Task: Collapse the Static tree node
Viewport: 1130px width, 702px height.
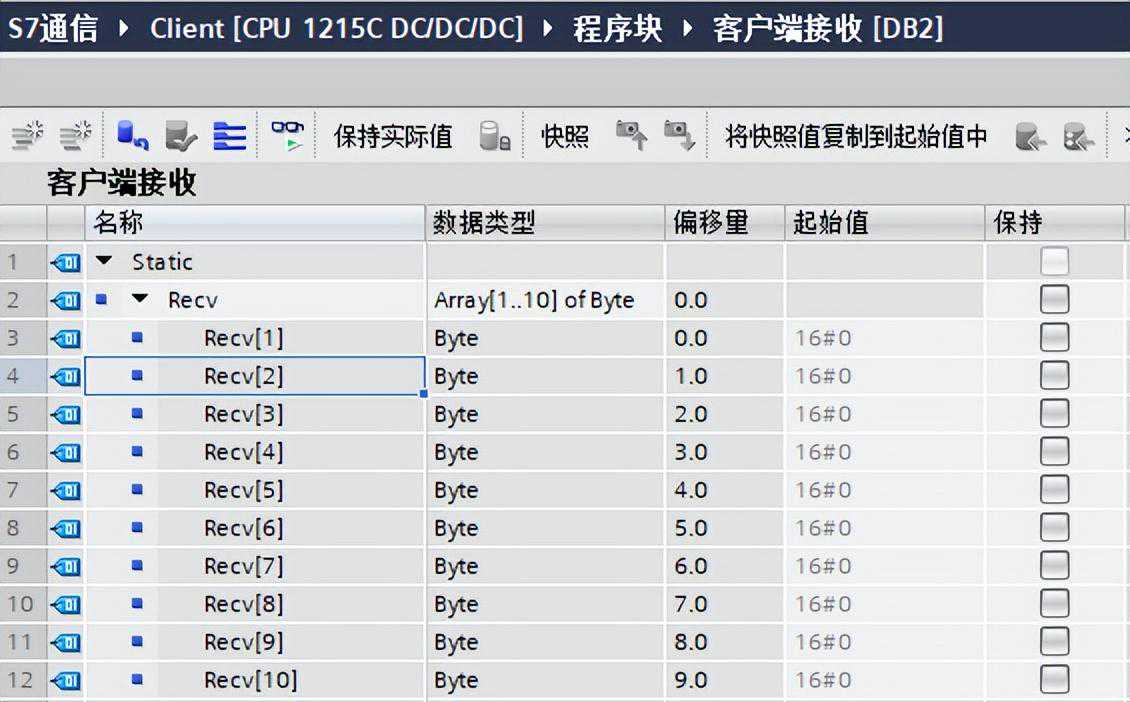Action: [104, 262]
